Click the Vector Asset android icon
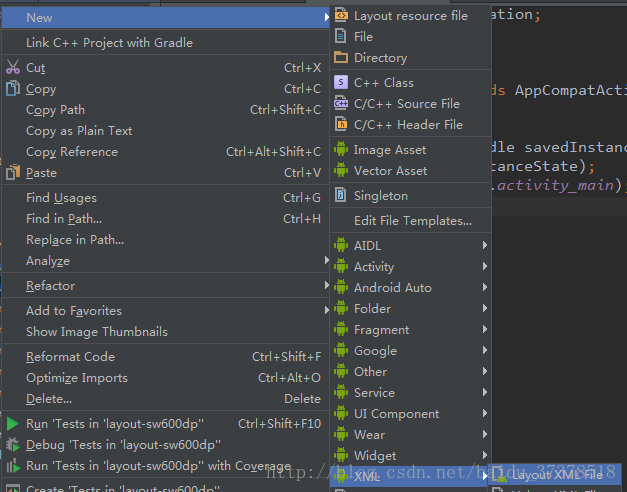The image size is (627, 492). 341,170
